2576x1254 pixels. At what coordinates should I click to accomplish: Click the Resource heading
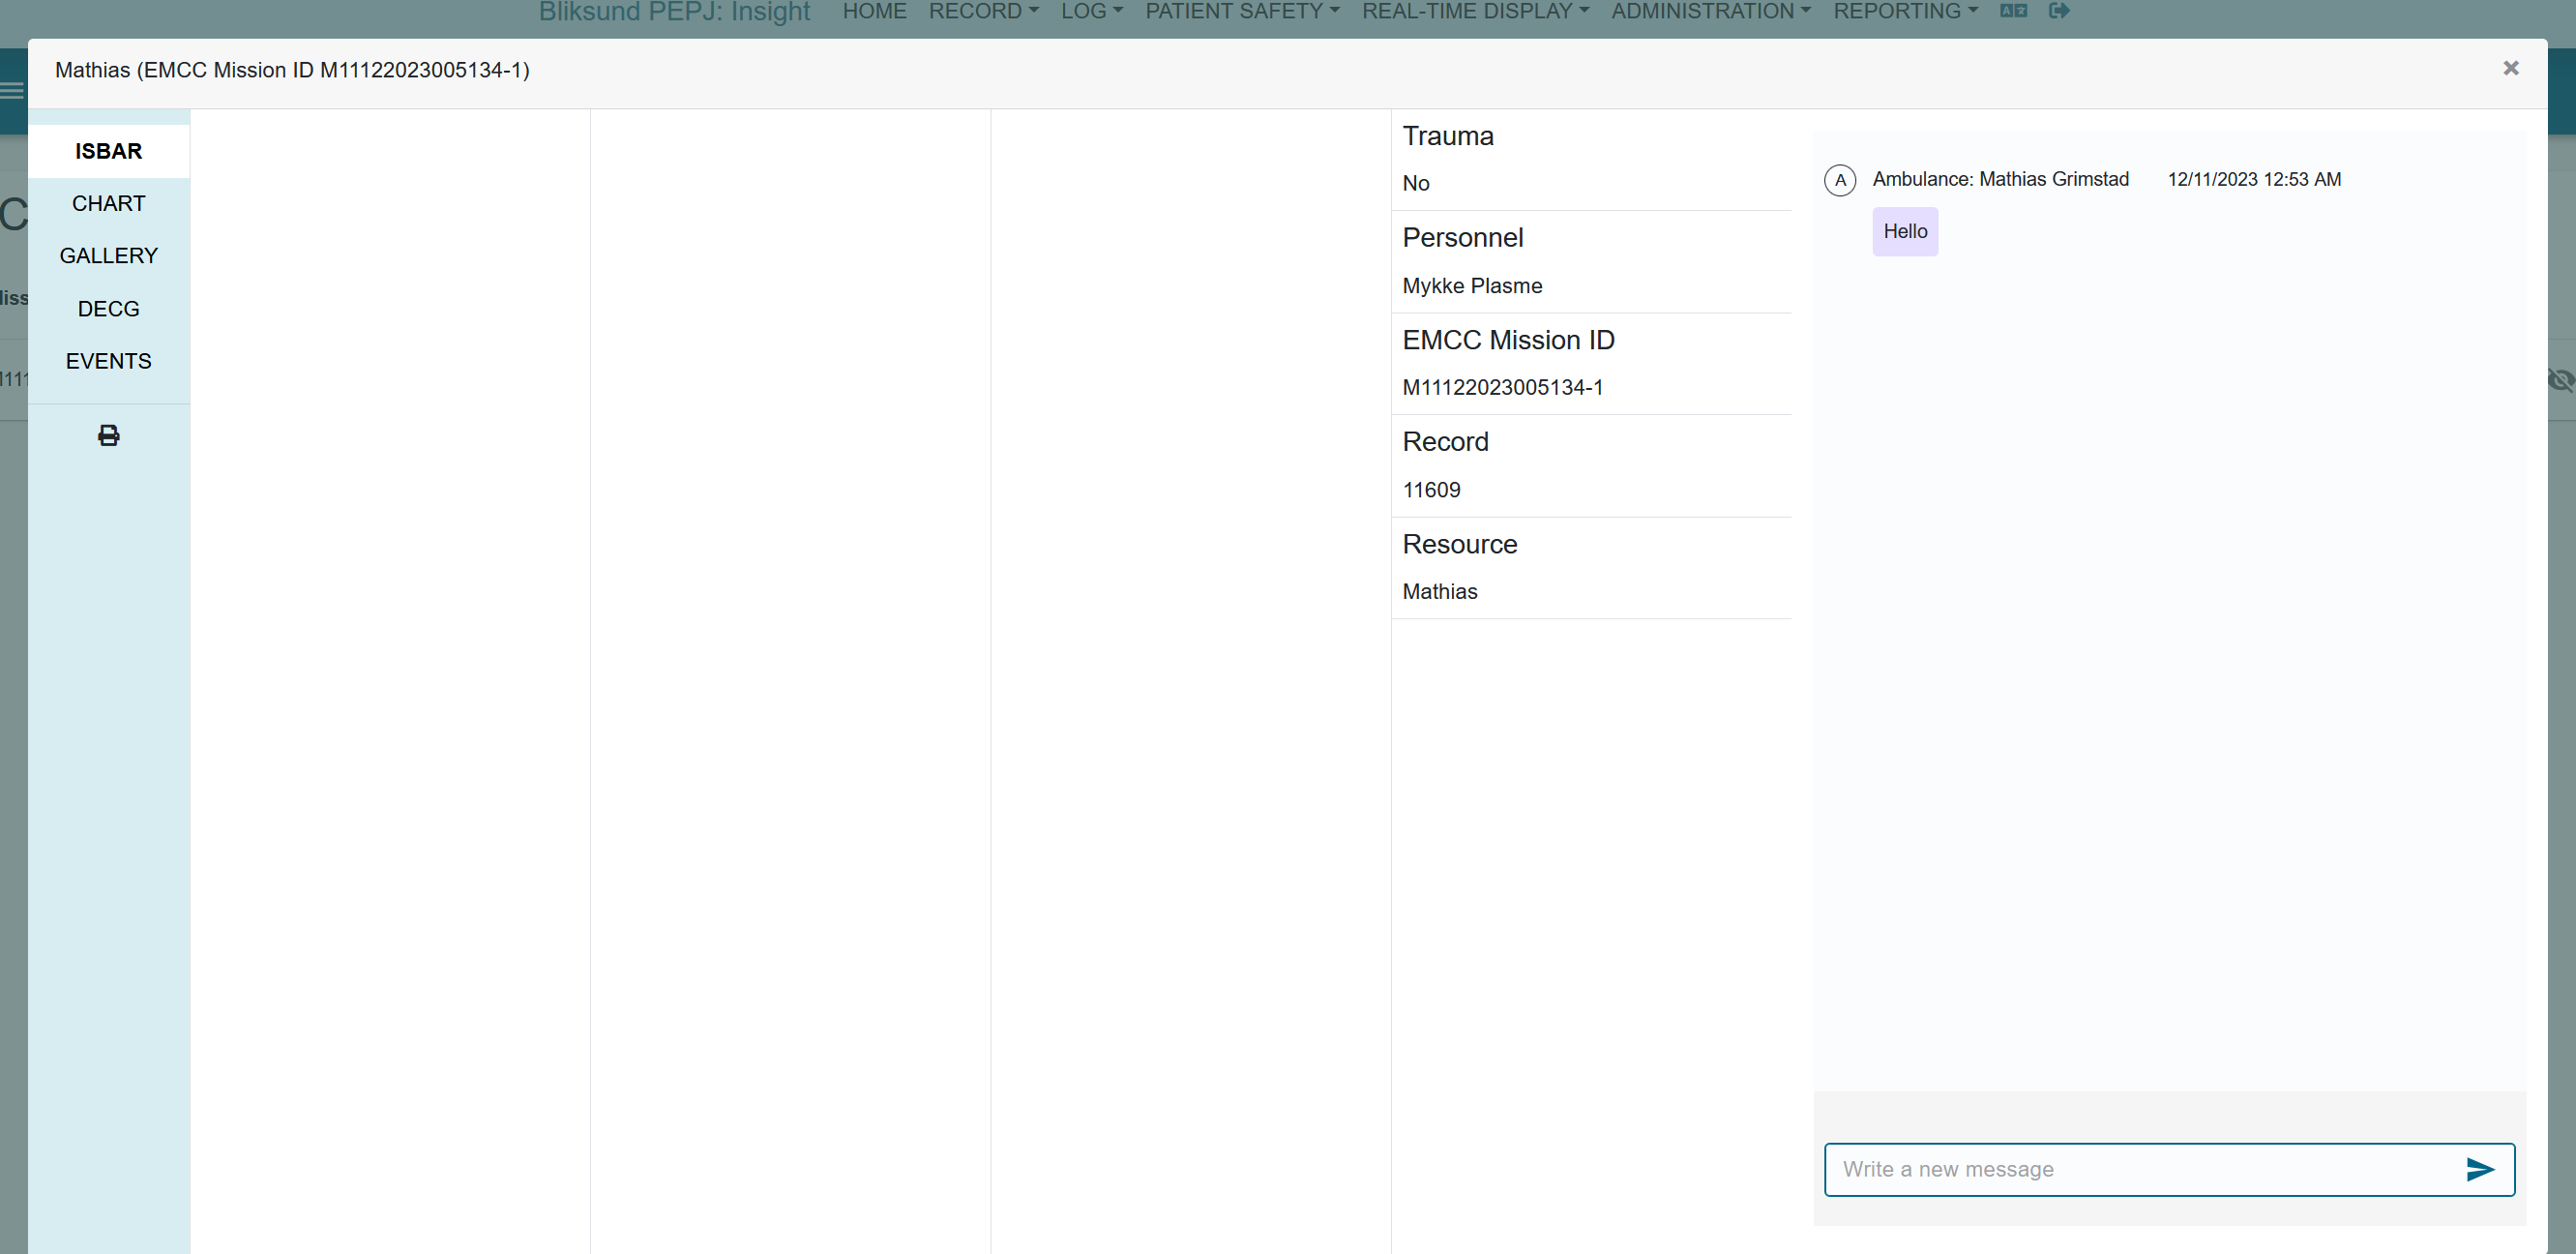tap(1459, 544)
